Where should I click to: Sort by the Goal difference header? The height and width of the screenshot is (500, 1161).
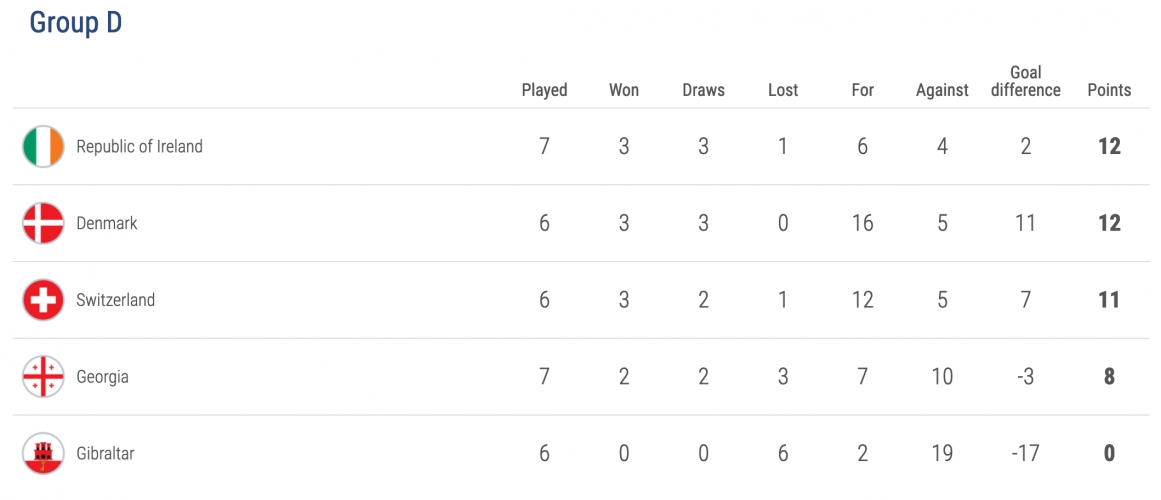click(x=1026, y=81)
